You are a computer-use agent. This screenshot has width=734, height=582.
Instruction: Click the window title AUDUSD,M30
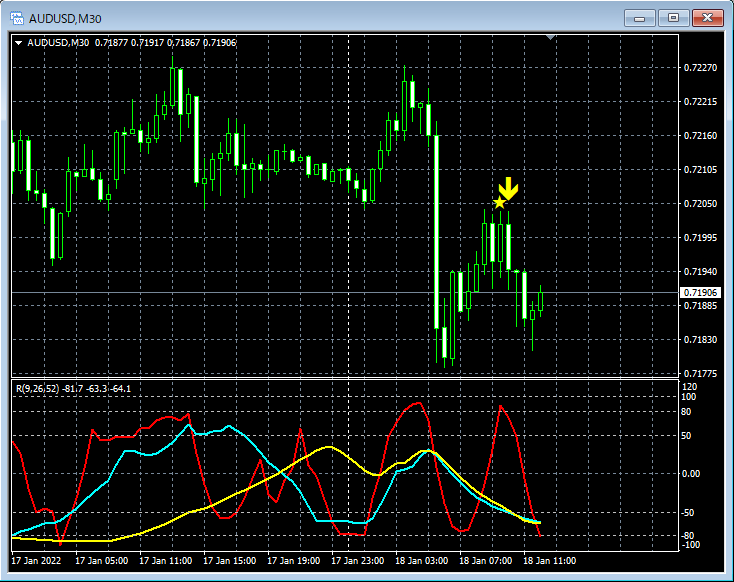click(x=65, y=19)
